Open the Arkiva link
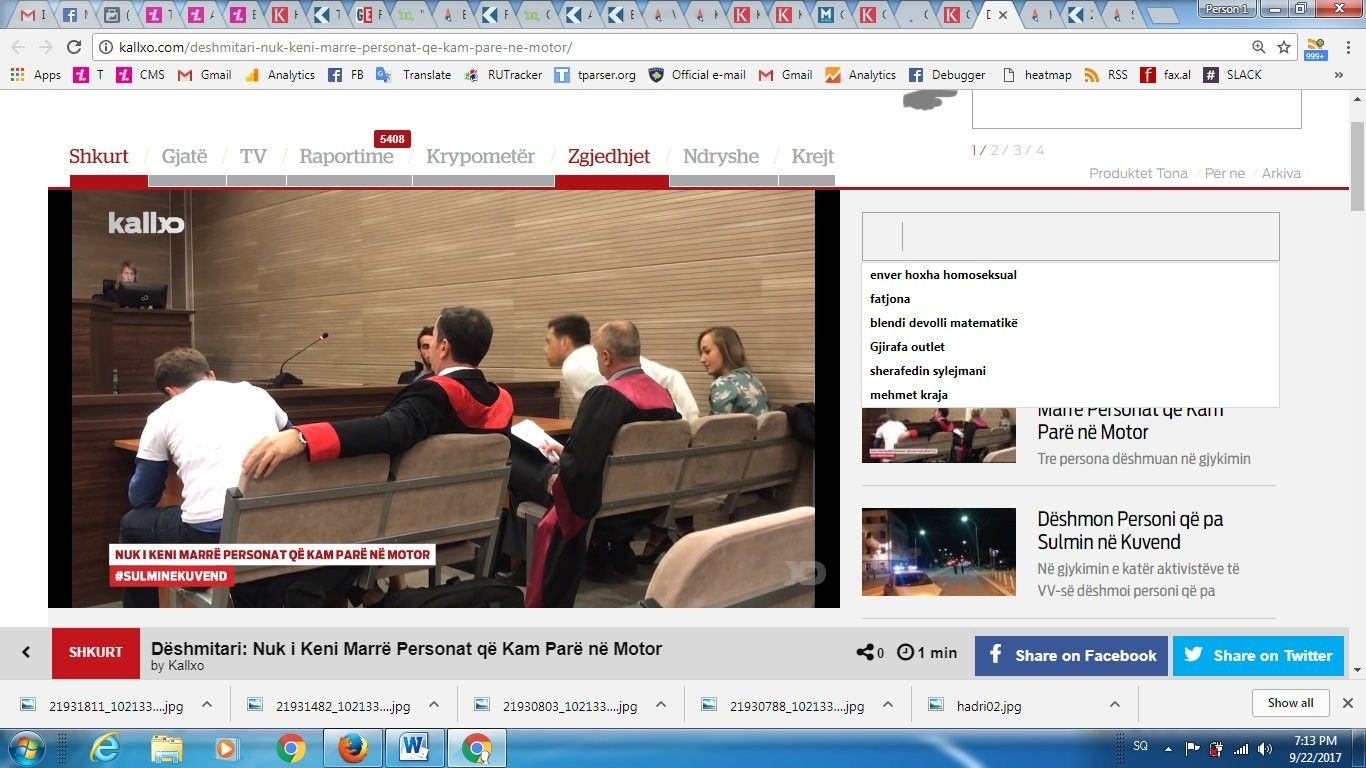This screenshot has width=1366, height=768. [x=1281, y=174]
